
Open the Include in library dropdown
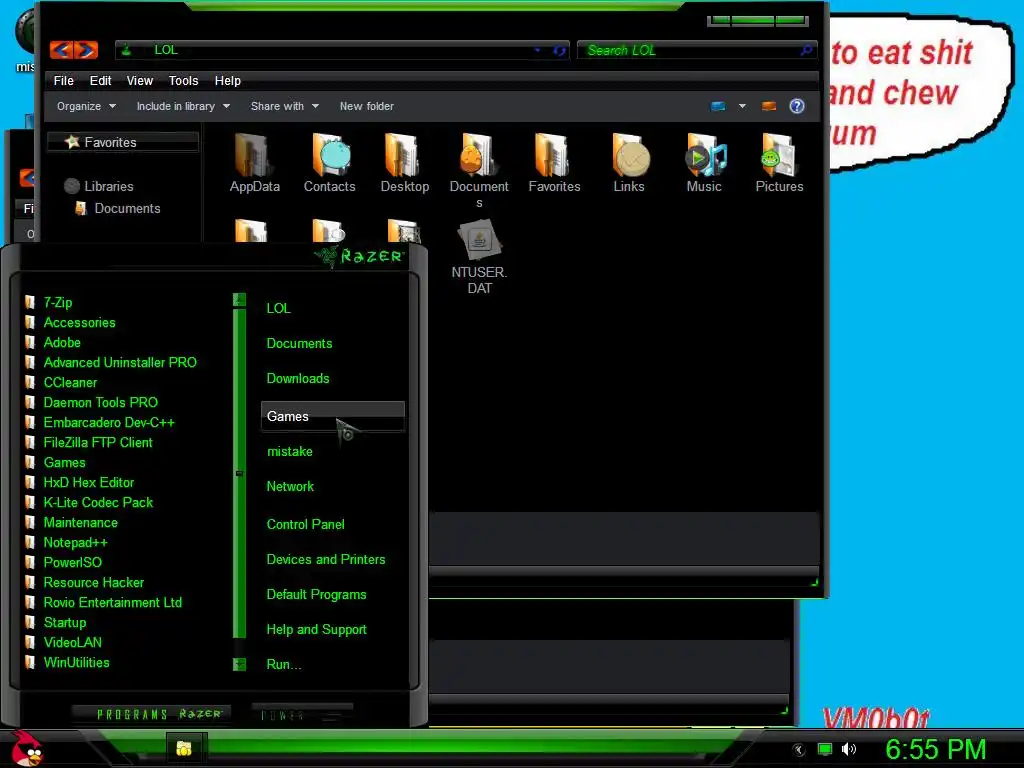click(x=183, y=106)
